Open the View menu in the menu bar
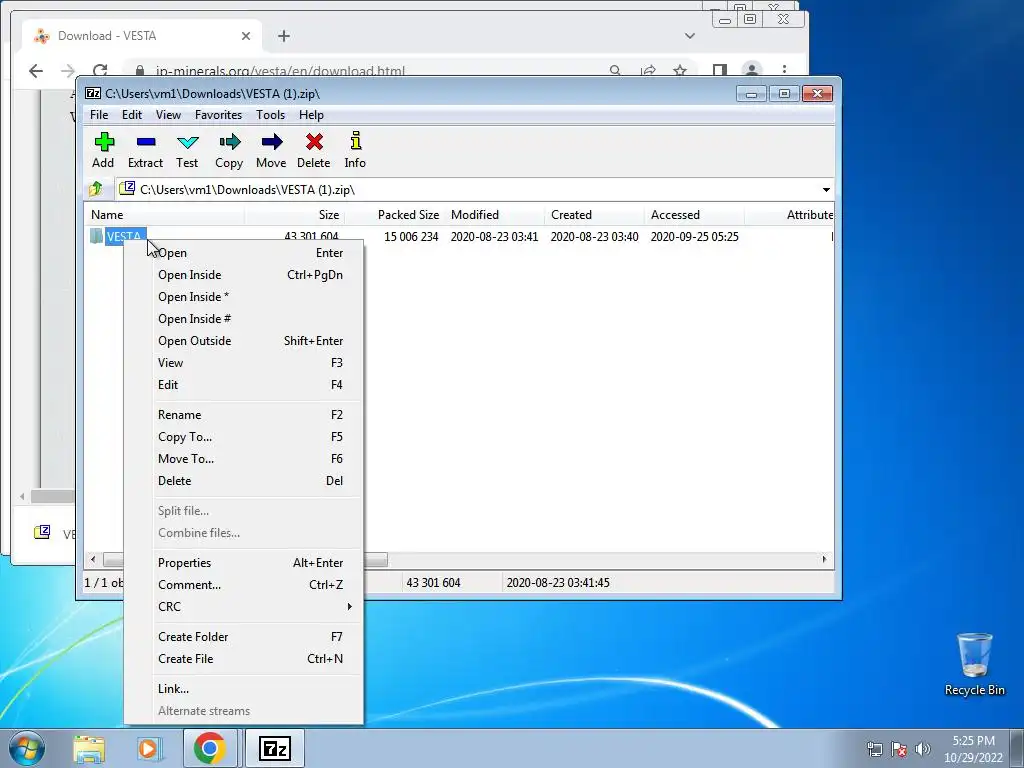Viewport: 1024px width, 768px height. 168,115
